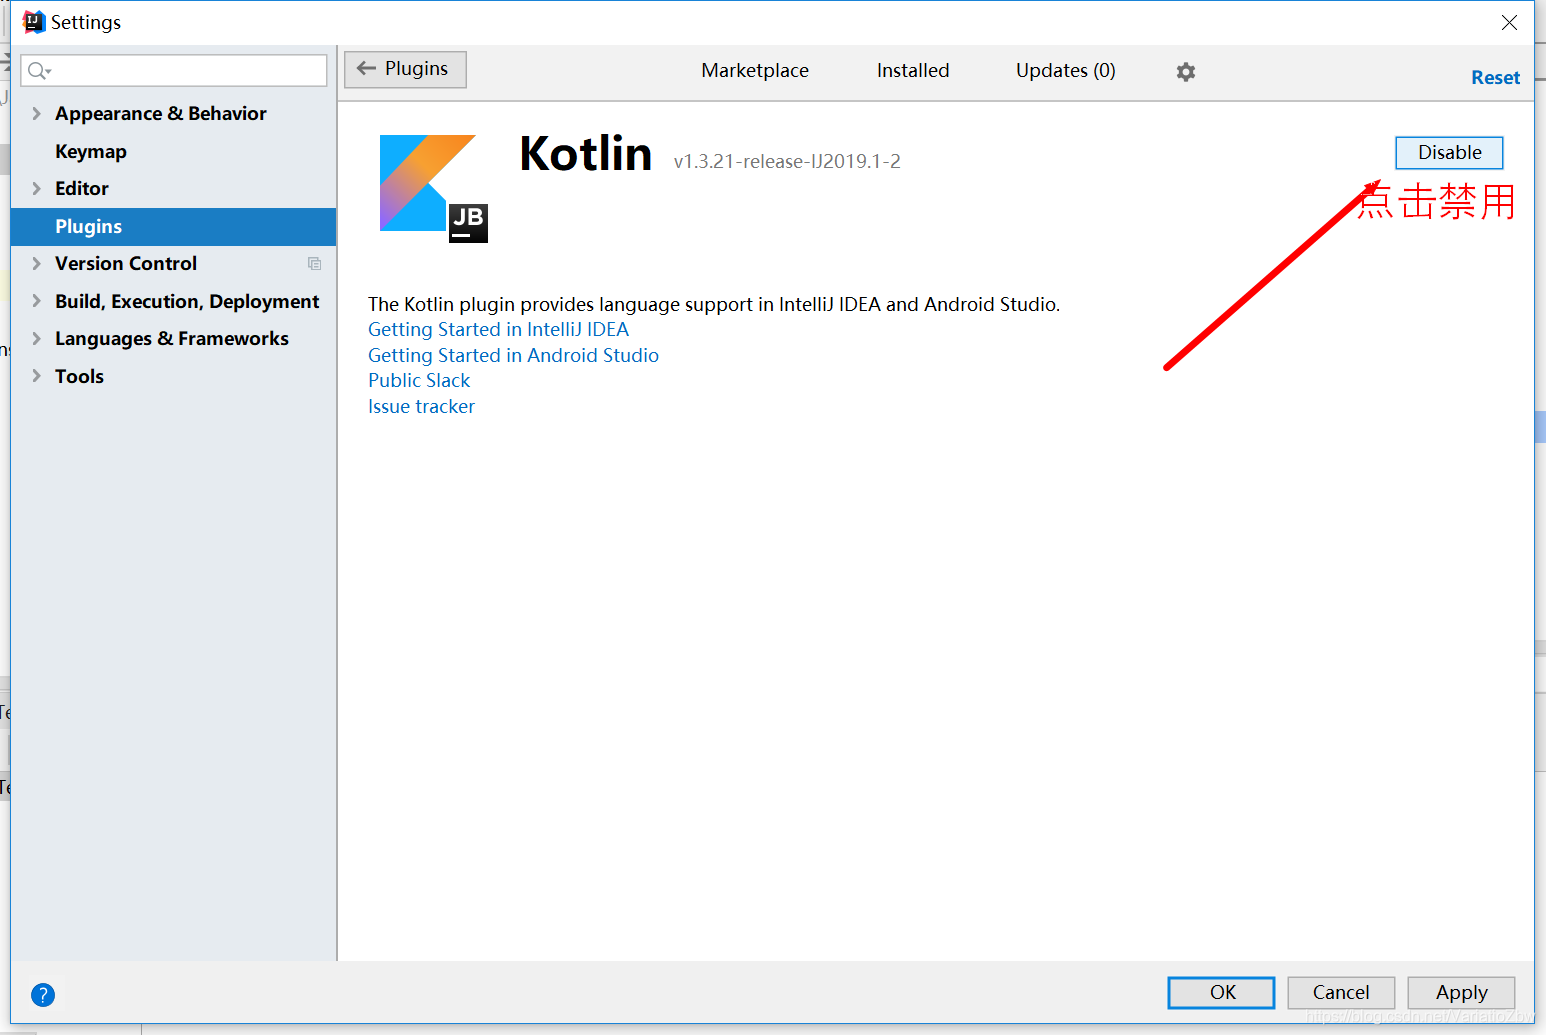The width and height of the screenshot is (1546, 1035).
Task: Open Getting Started in Android Studio link
Action: tap(513, 356)
